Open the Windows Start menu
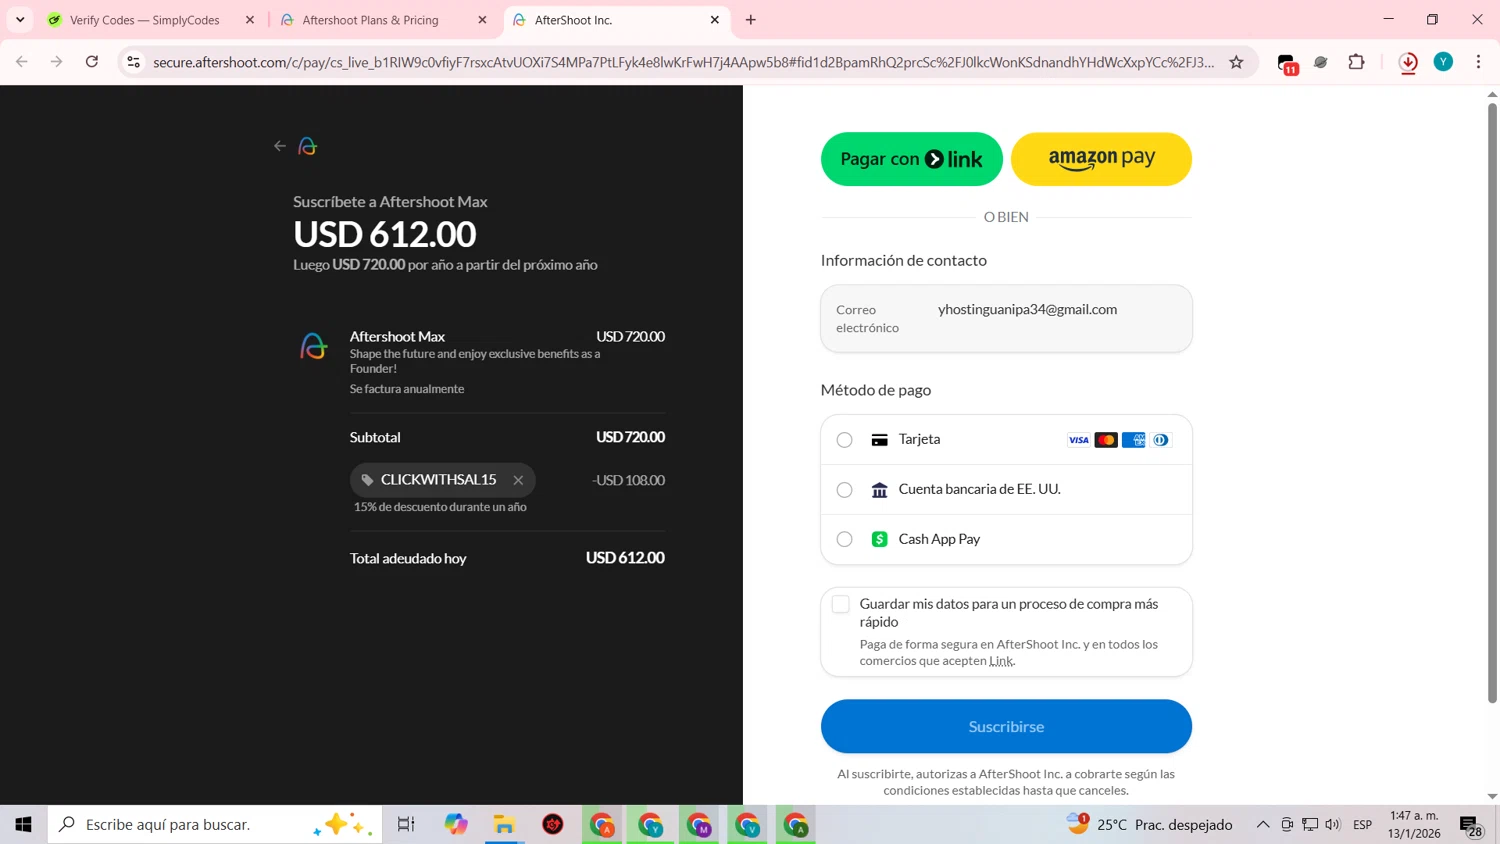1500x844 pixels. click(x=23, y=824)
